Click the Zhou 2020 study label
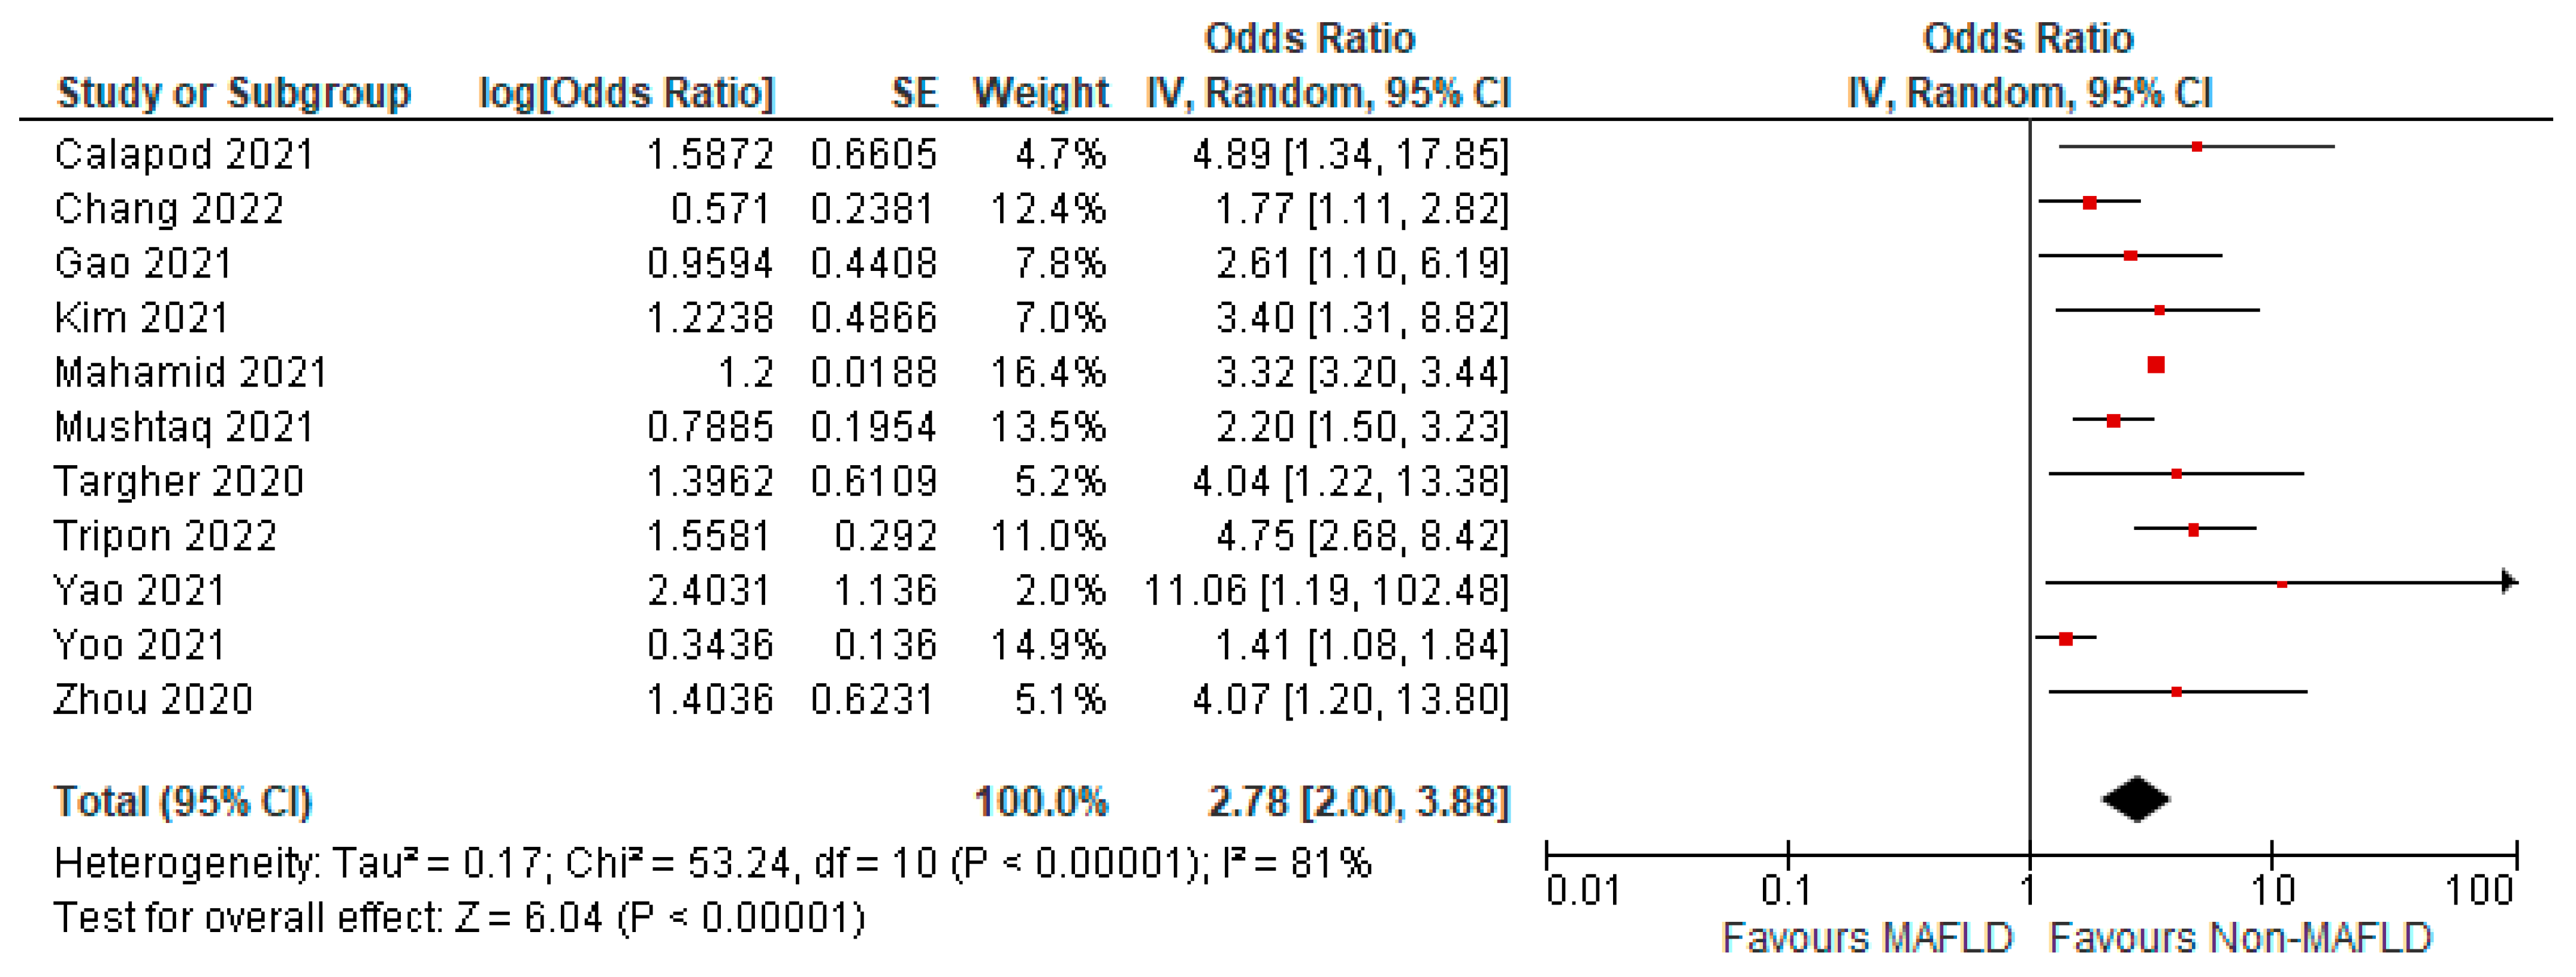The image size is (2576, 977). click(153, 699)
